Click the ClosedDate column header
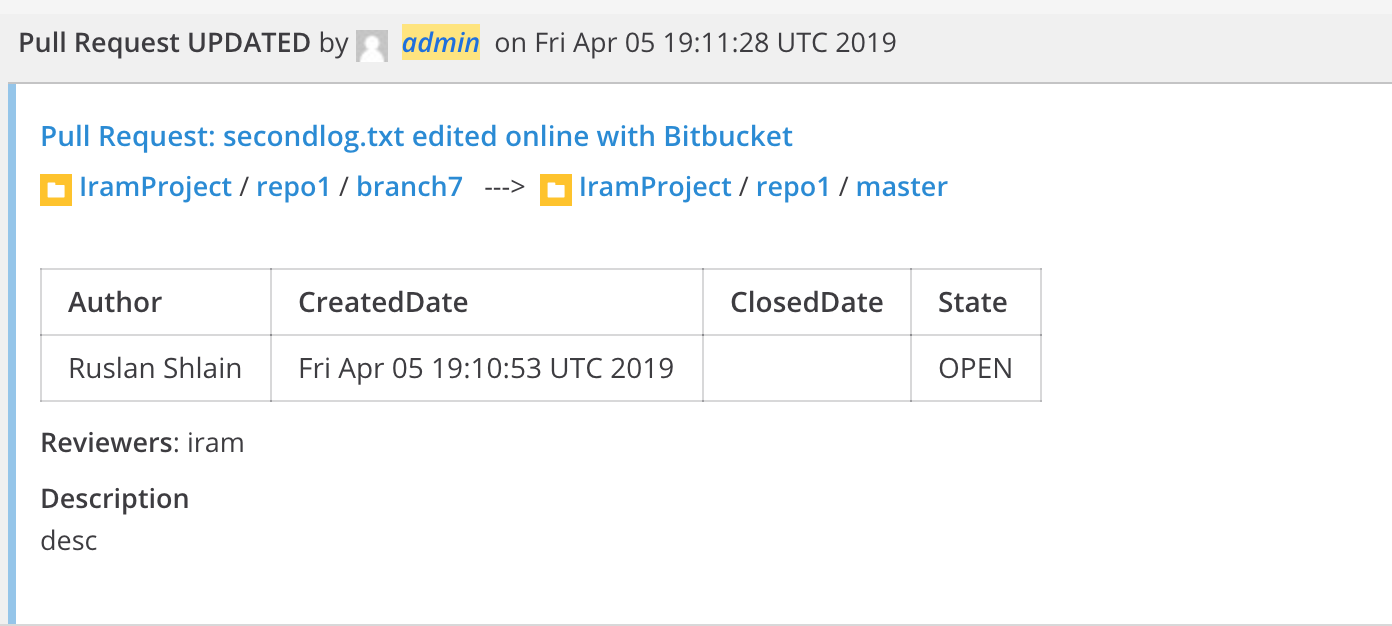 (x=807, y=302)
